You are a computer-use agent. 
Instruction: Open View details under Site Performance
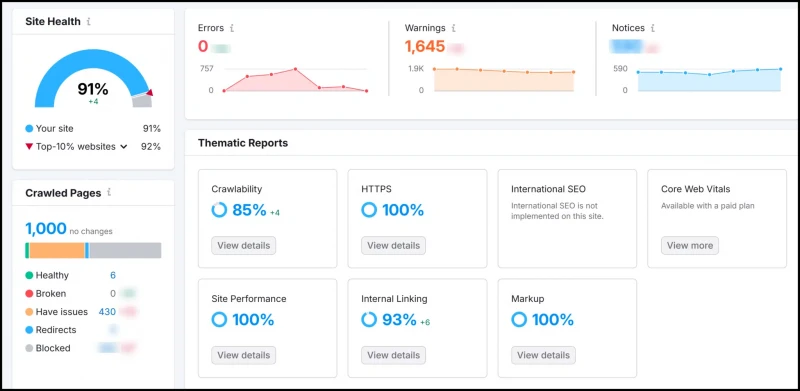(x=244, y=355)
